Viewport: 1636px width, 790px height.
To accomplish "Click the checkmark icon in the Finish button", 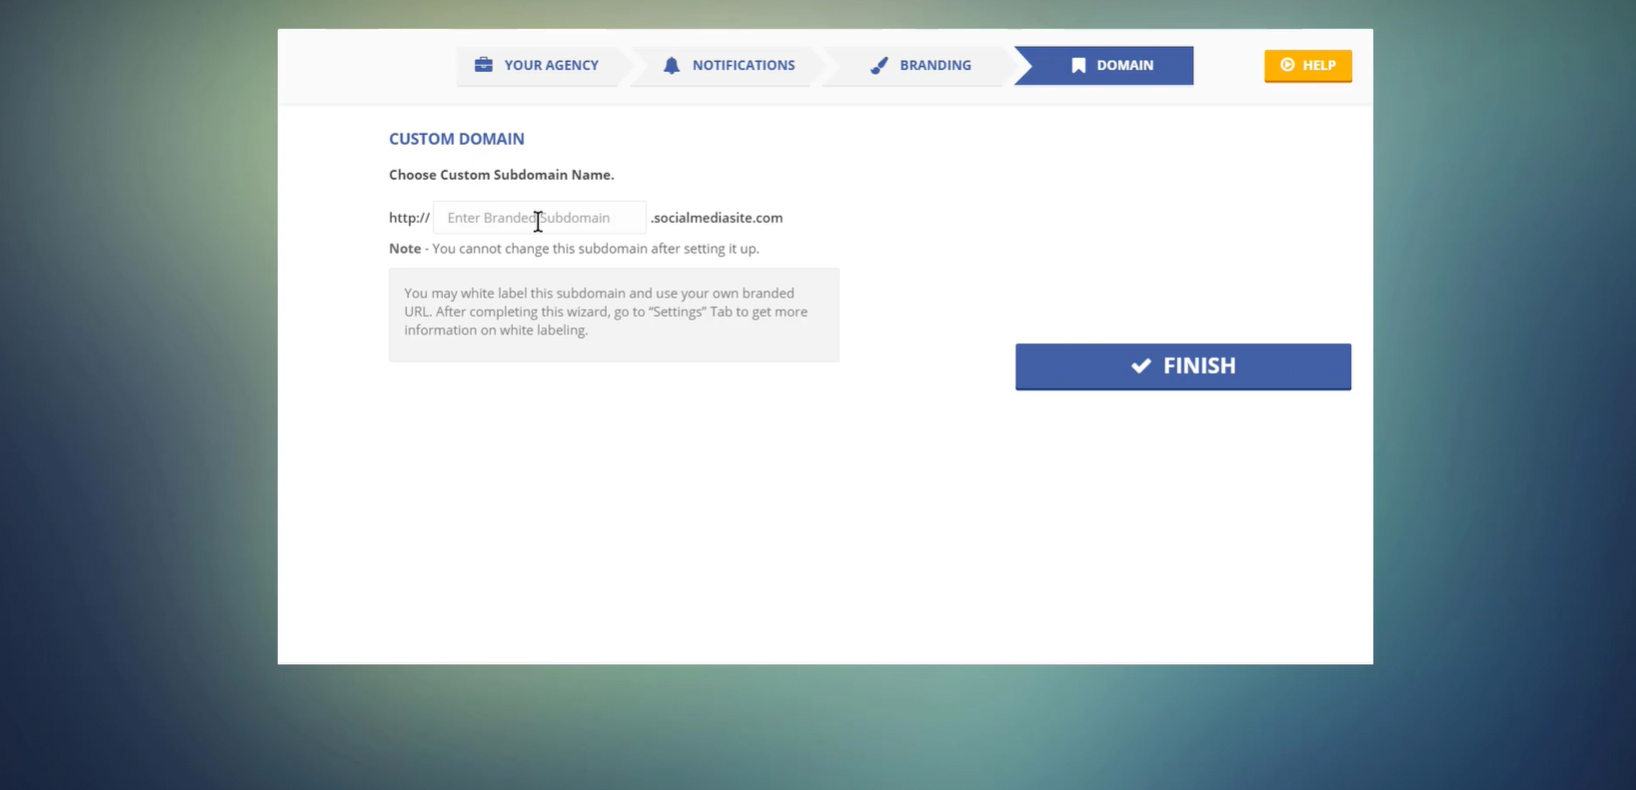I will (1141, 366).
